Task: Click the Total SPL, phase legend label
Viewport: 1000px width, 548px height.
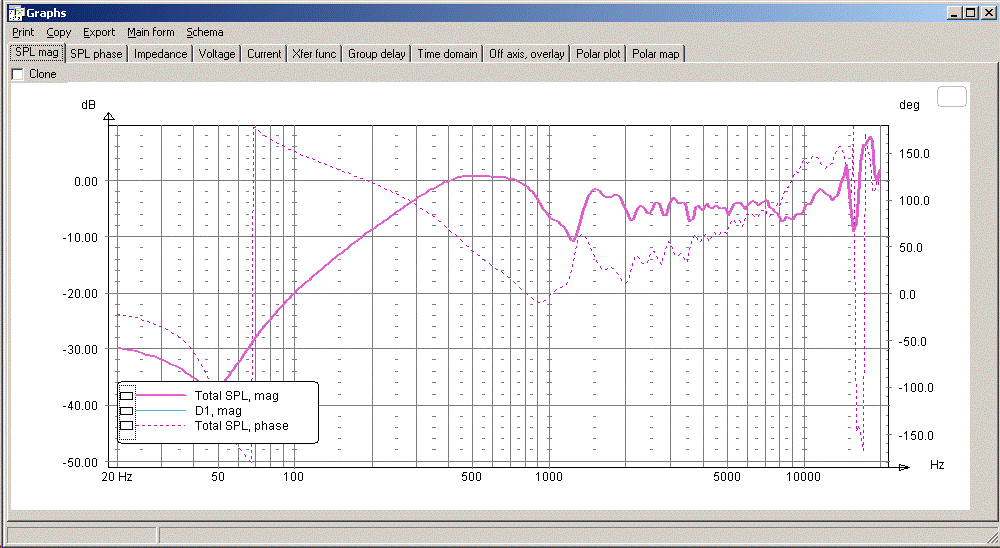Action: (242, 426)
